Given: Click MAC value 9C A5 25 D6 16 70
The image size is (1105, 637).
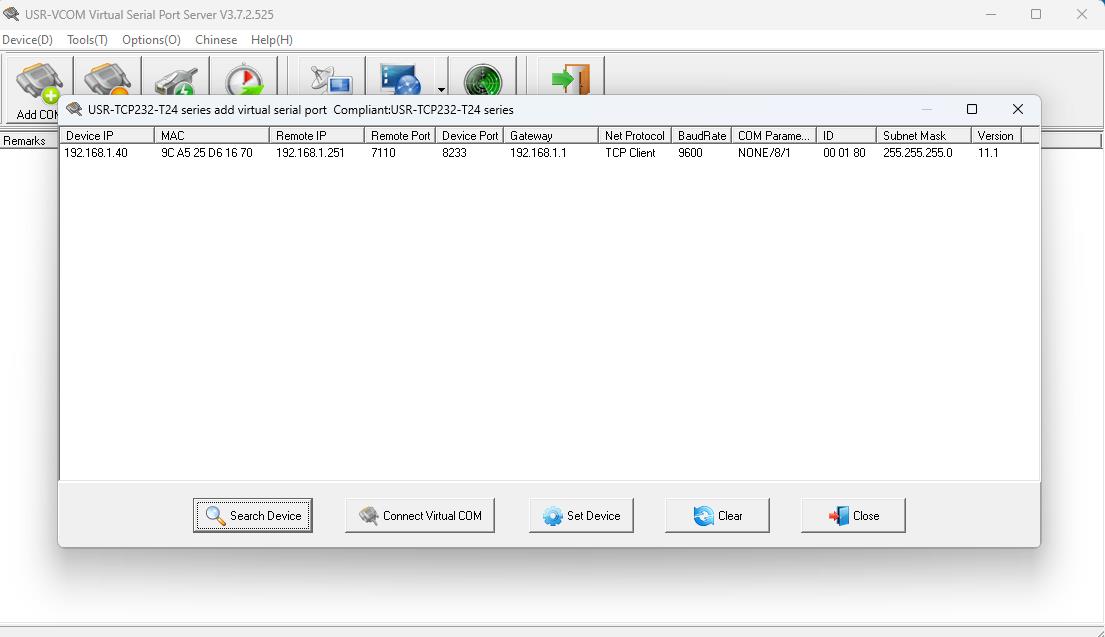Looking at the screenshot, I should 206,153.
